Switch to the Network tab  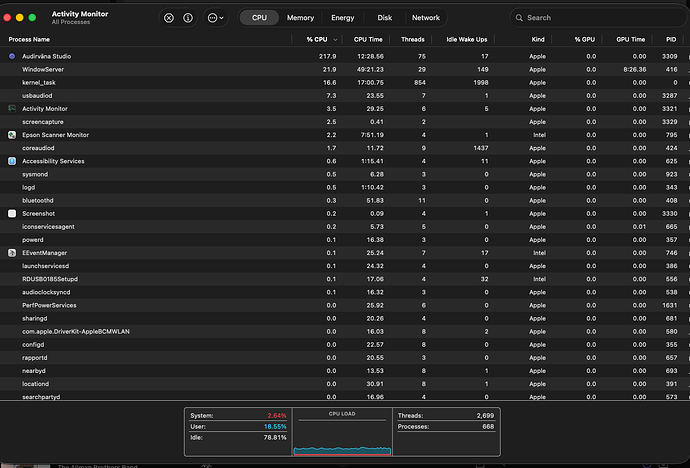(x=426, y=18)
